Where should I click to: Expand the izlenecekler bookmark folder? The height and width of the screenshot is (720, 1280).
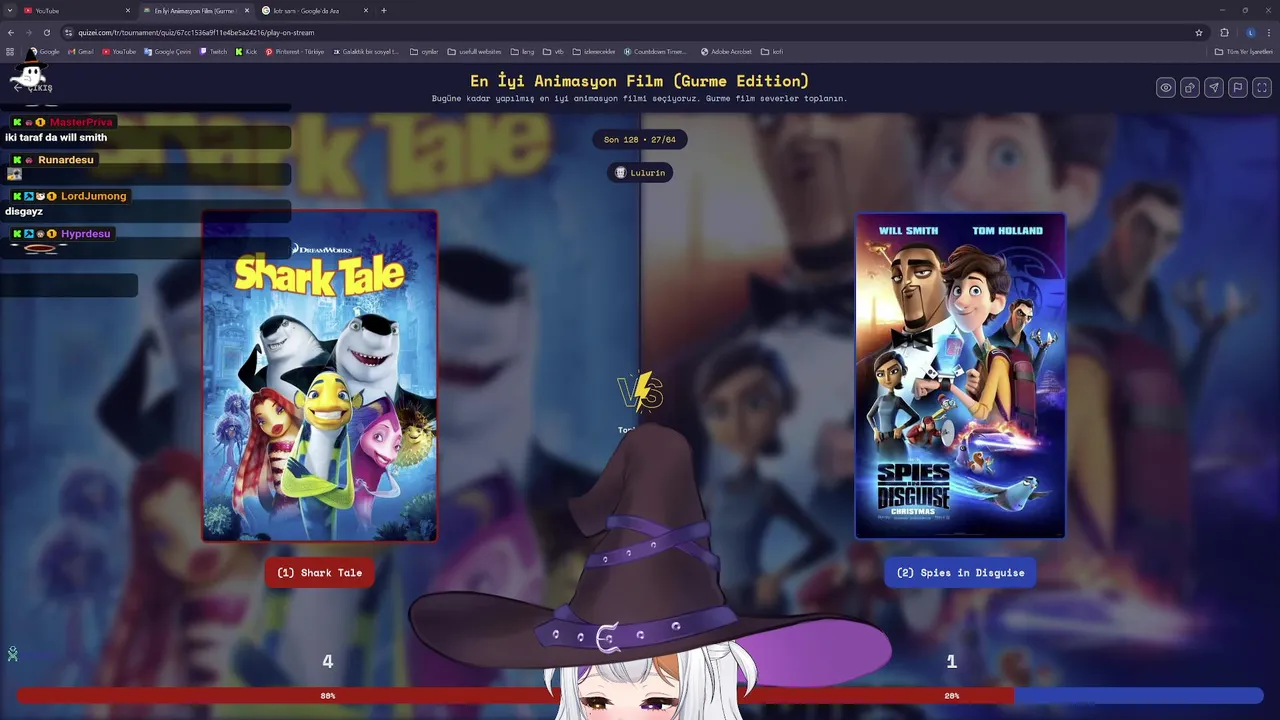594,52
